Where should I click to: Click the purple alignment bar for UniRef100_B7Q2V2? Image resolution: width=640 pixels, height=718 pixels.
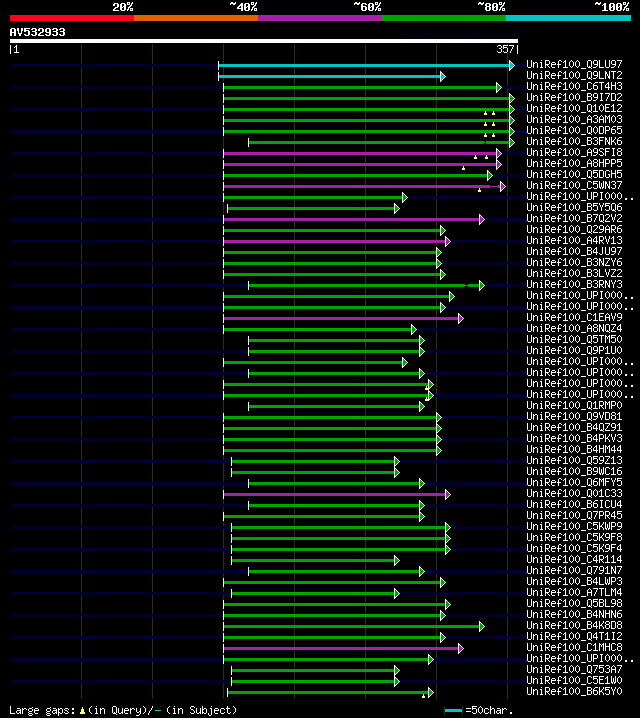pos(353,219)
